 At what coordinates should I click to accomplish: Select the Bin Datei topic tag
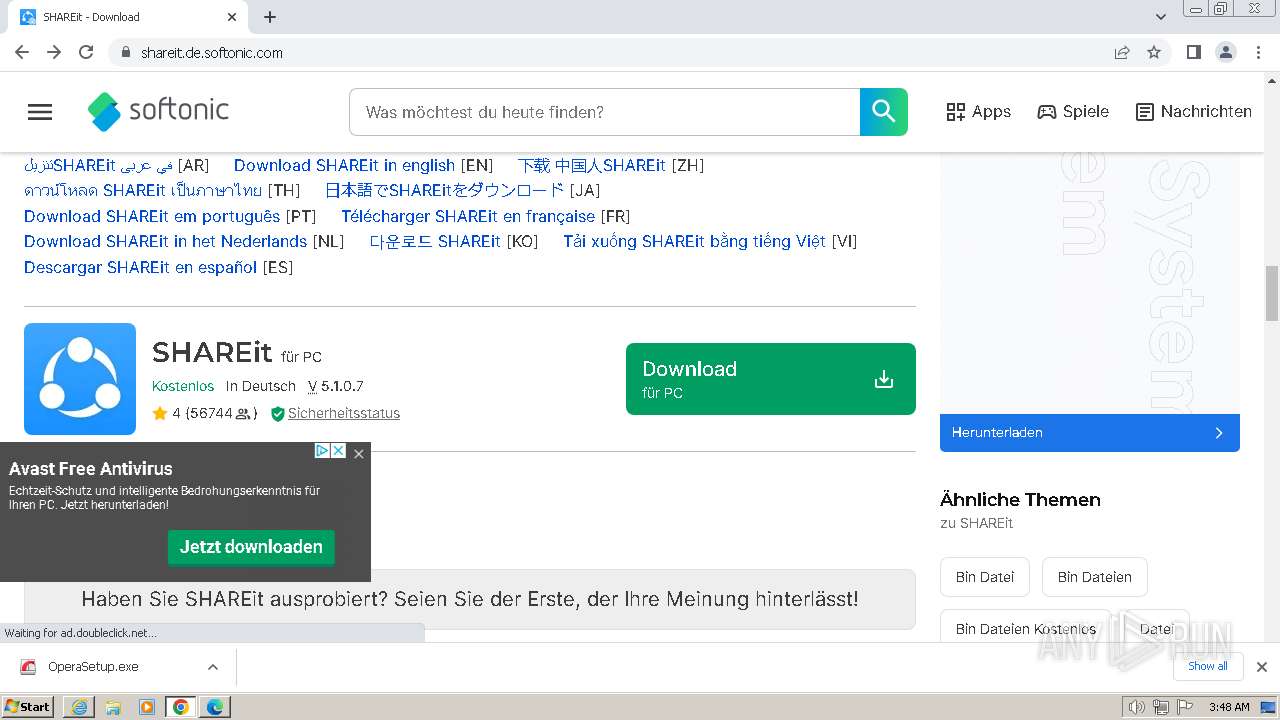[x=985, y=577]
